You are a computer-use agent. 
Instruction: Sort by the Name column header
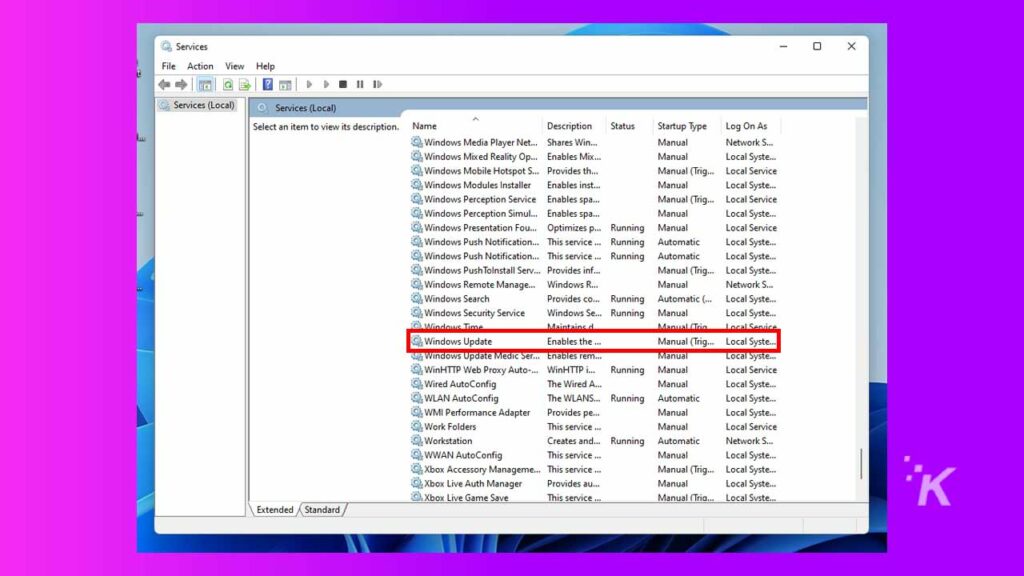click(475, 126)
